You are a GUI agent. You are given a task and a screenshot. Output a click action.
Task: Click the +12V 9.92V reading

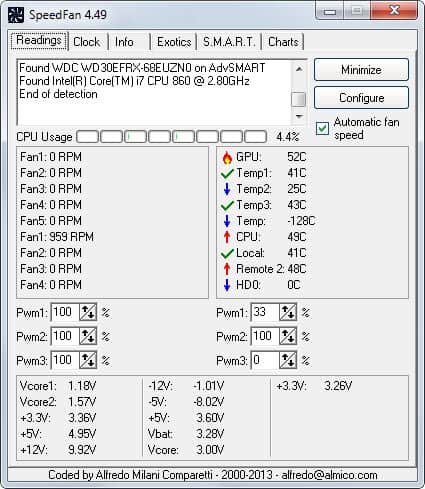click(x=58, y=450)
